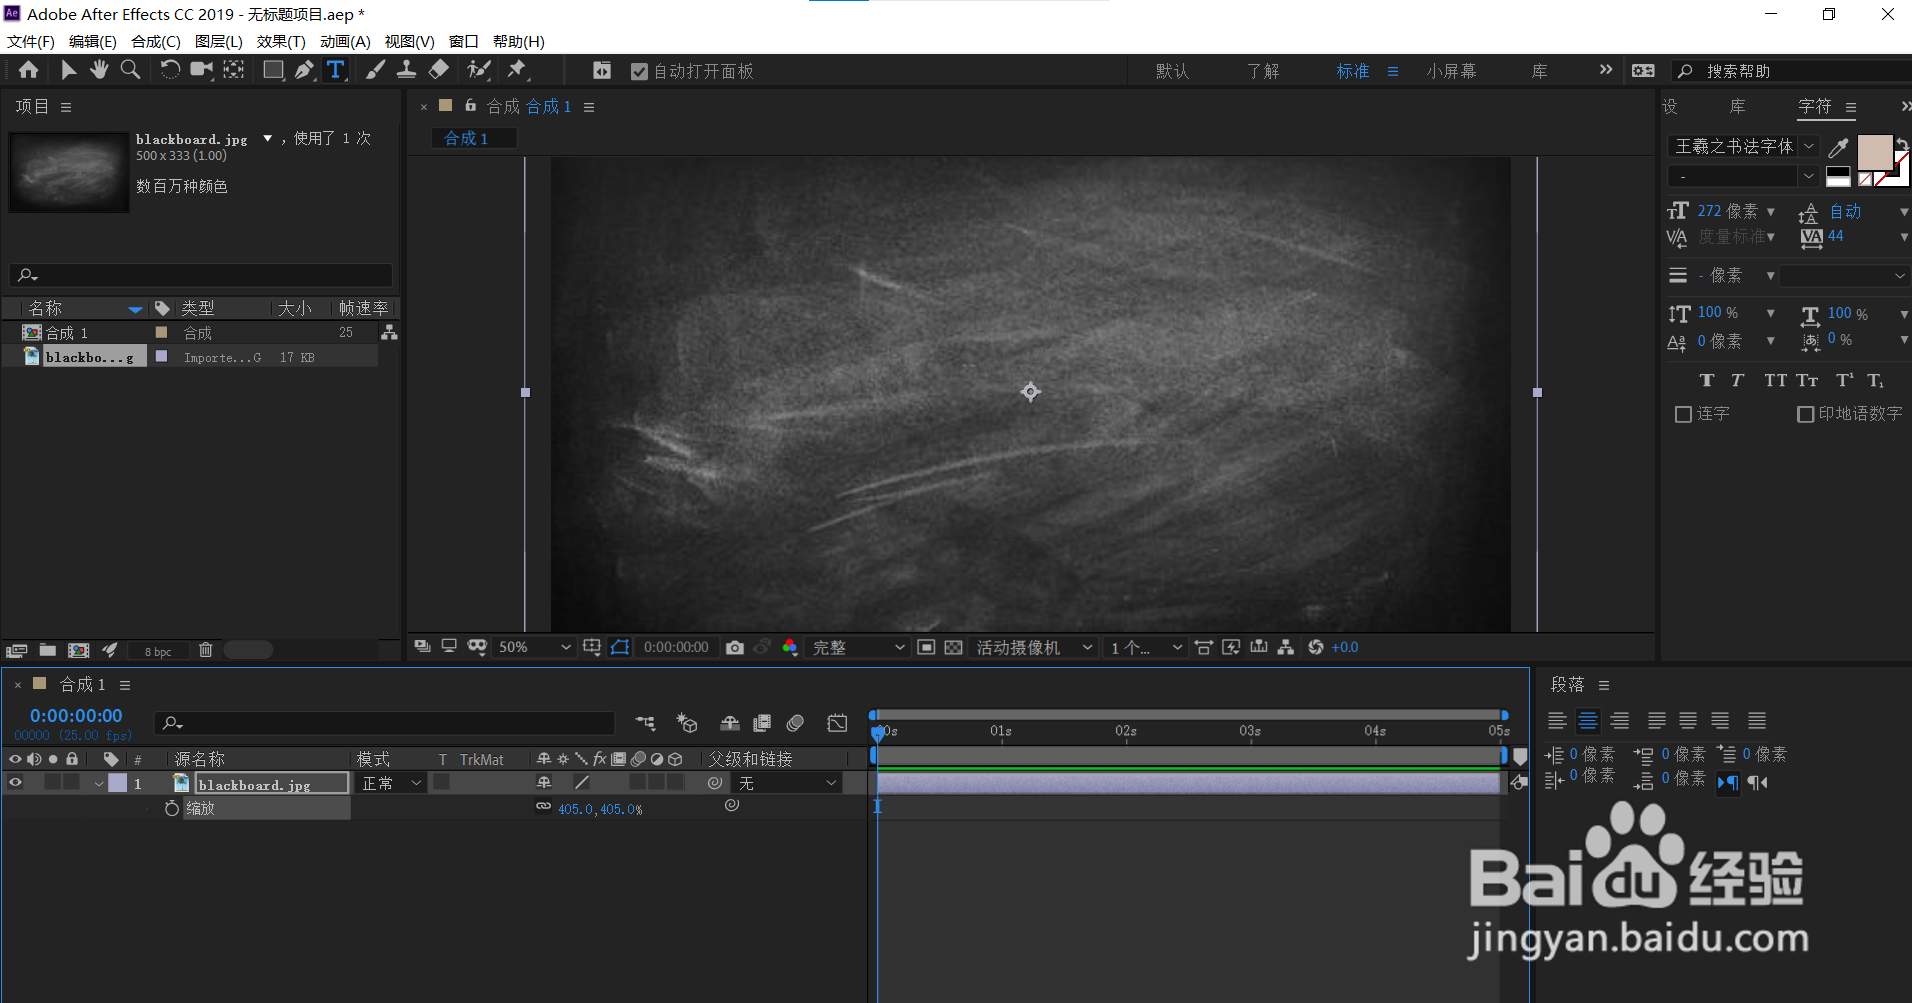Select the Puppet Pin tool
1912x1003 pixels.
coord(517,70)
